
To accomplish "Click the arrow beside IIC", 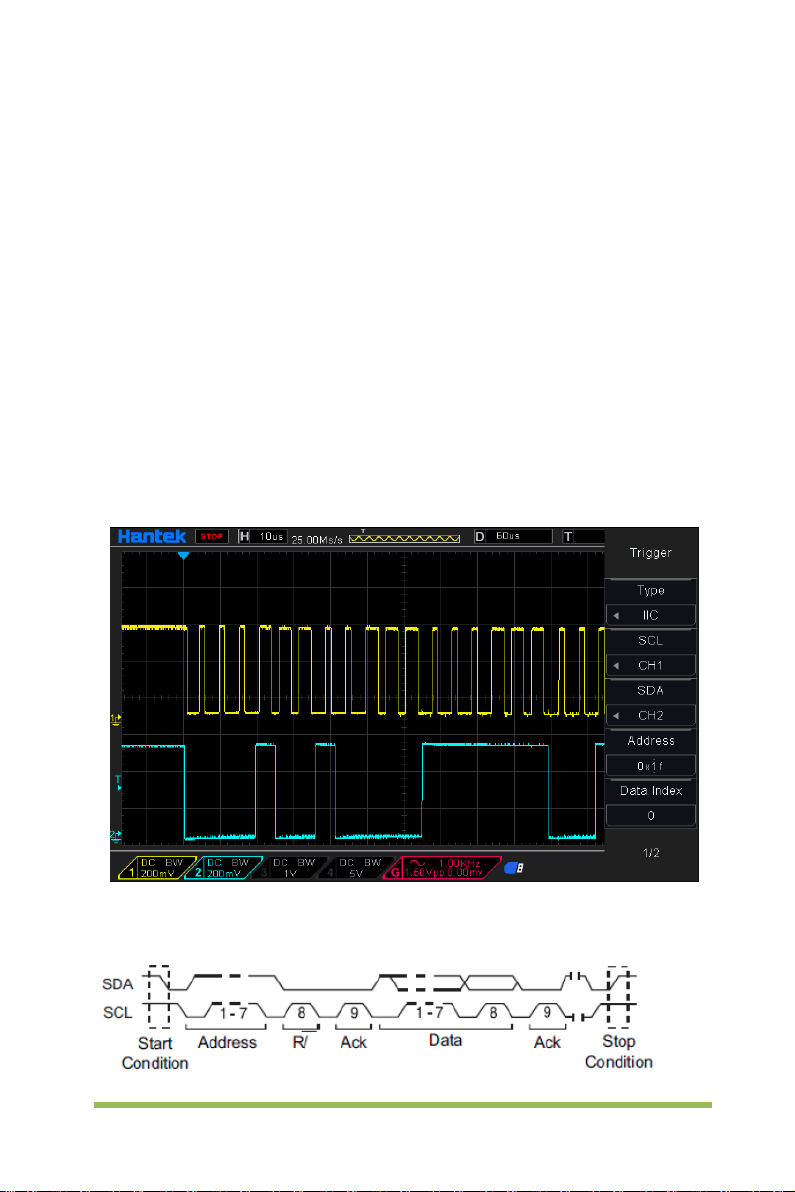I will (x=616, y=616).
